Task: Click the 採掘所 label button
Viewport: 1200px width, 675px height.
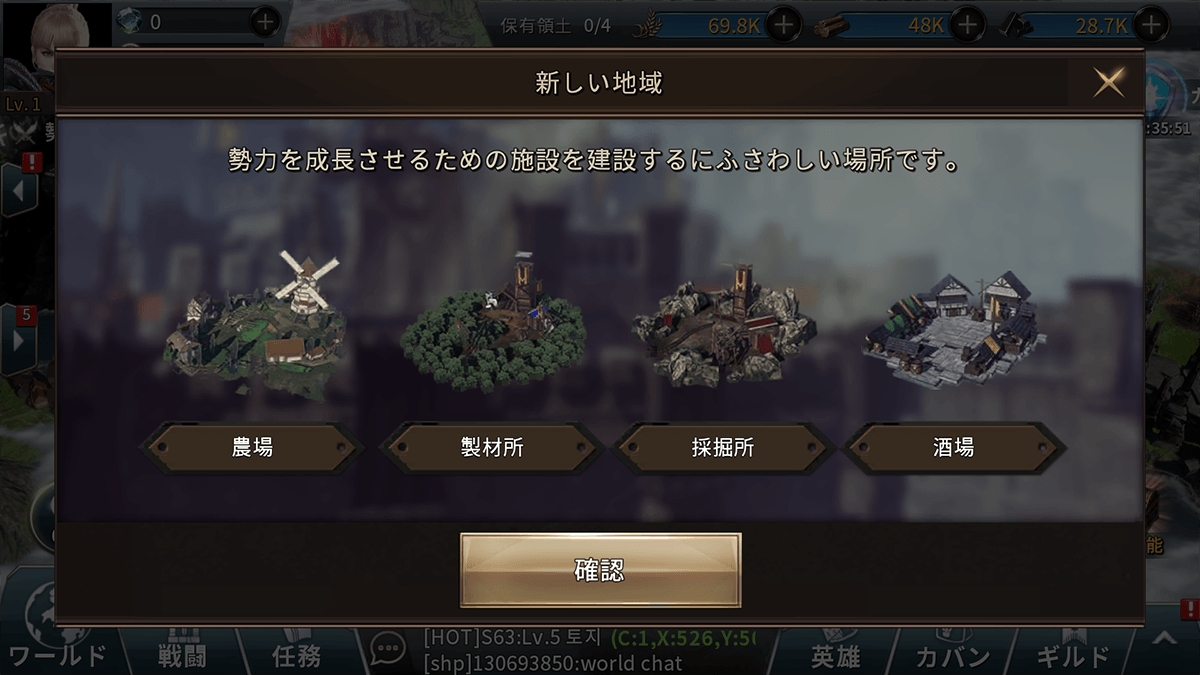Action: [723, 448]
